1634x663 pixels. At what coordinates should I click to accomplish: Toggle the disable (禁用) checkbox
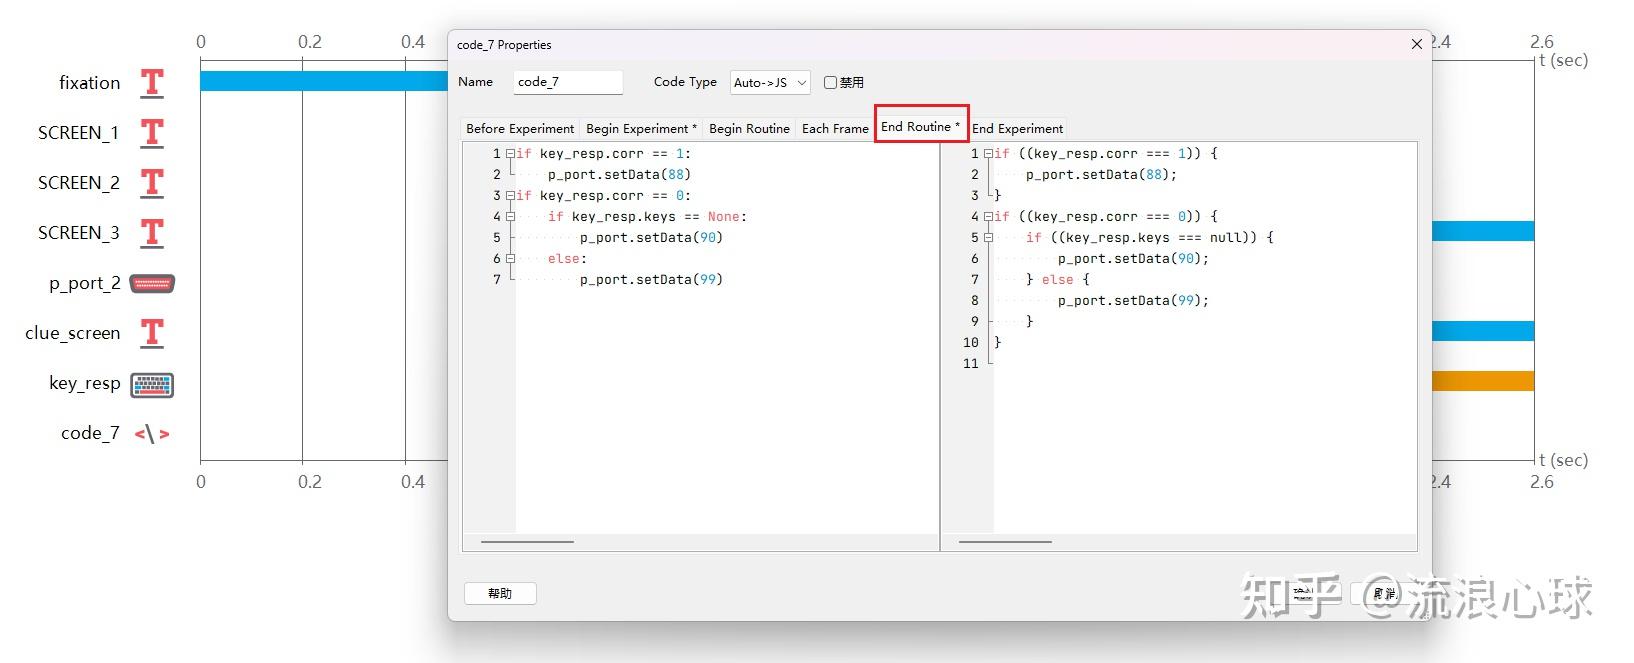(830, 82)
